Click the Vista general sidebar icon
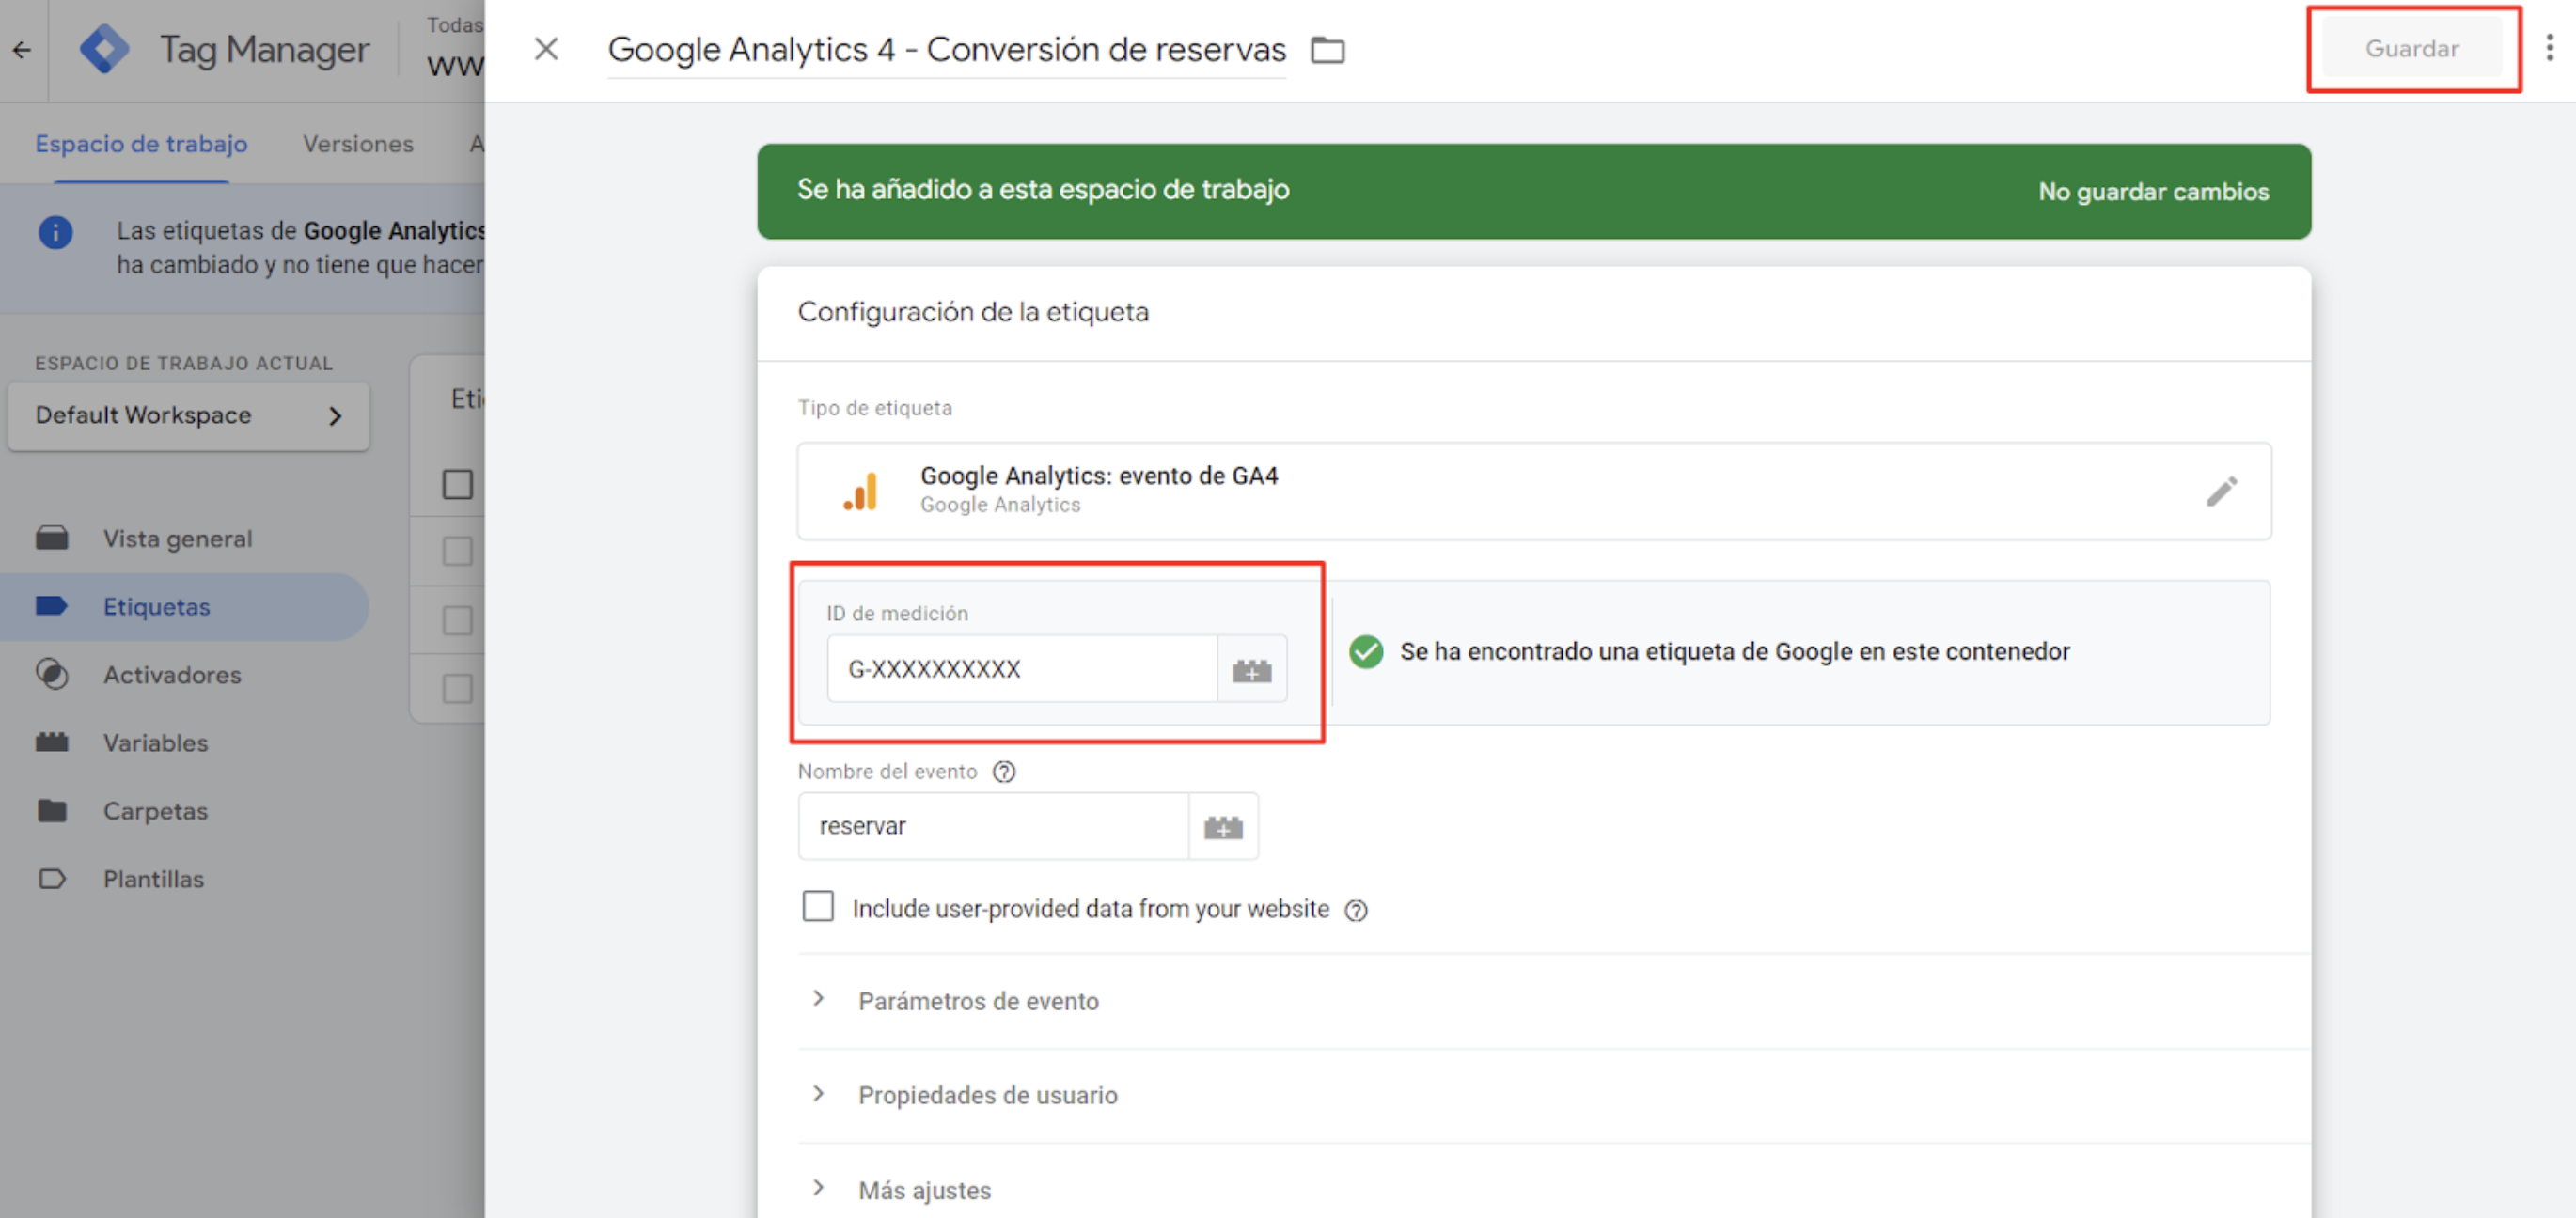The width and height of the screenshot is (2576, 1218). click(52, 538)
